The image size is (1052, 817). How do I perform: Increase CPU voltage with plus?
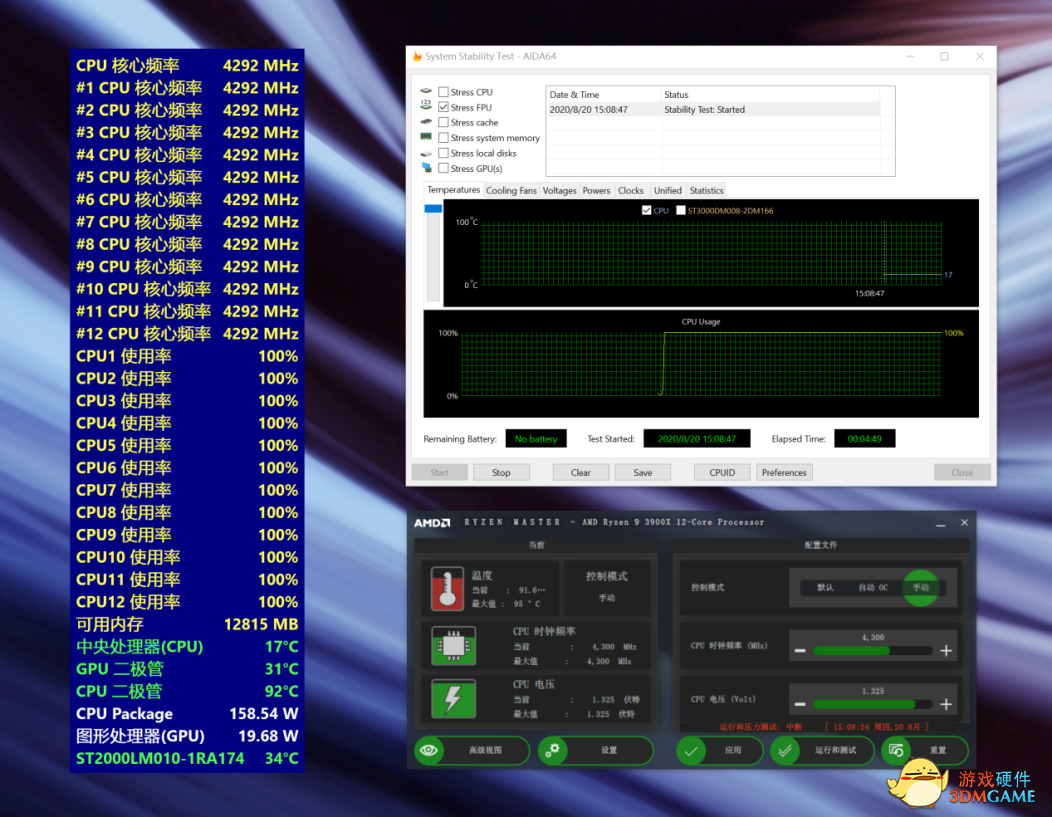(x=946, y=704)
